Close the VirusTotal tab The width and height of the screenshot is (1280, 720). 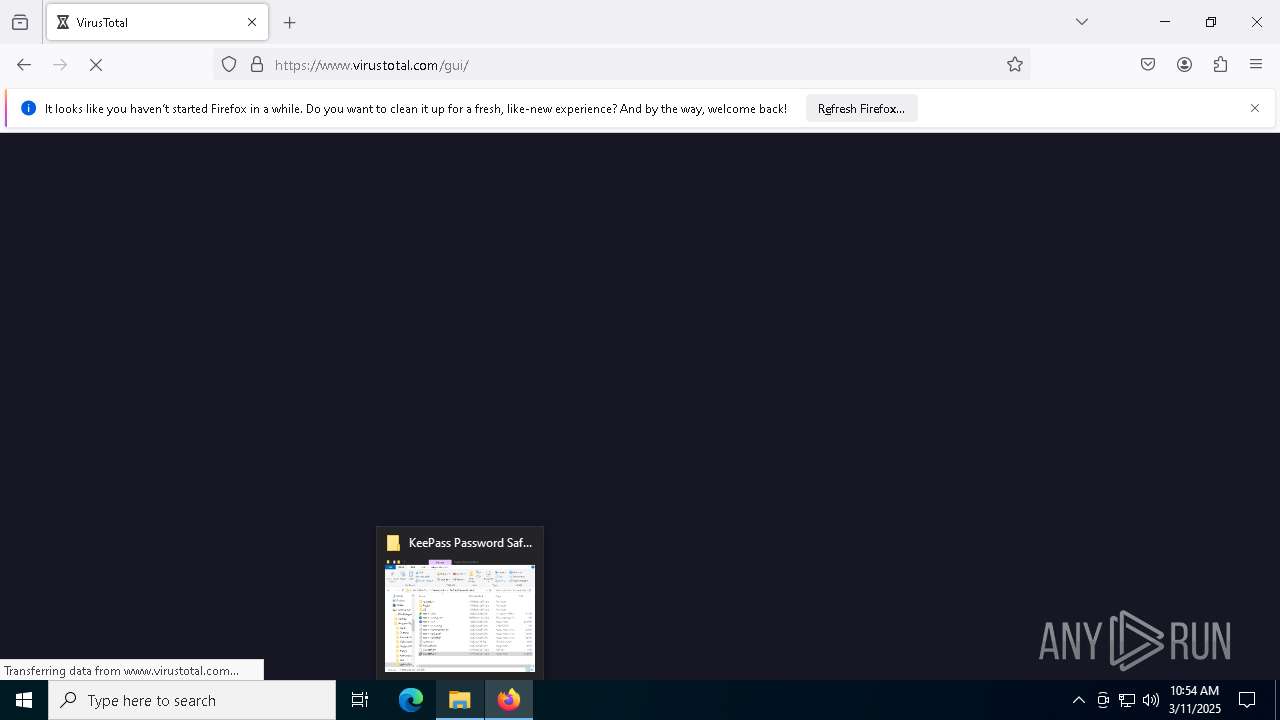[252, 22]
